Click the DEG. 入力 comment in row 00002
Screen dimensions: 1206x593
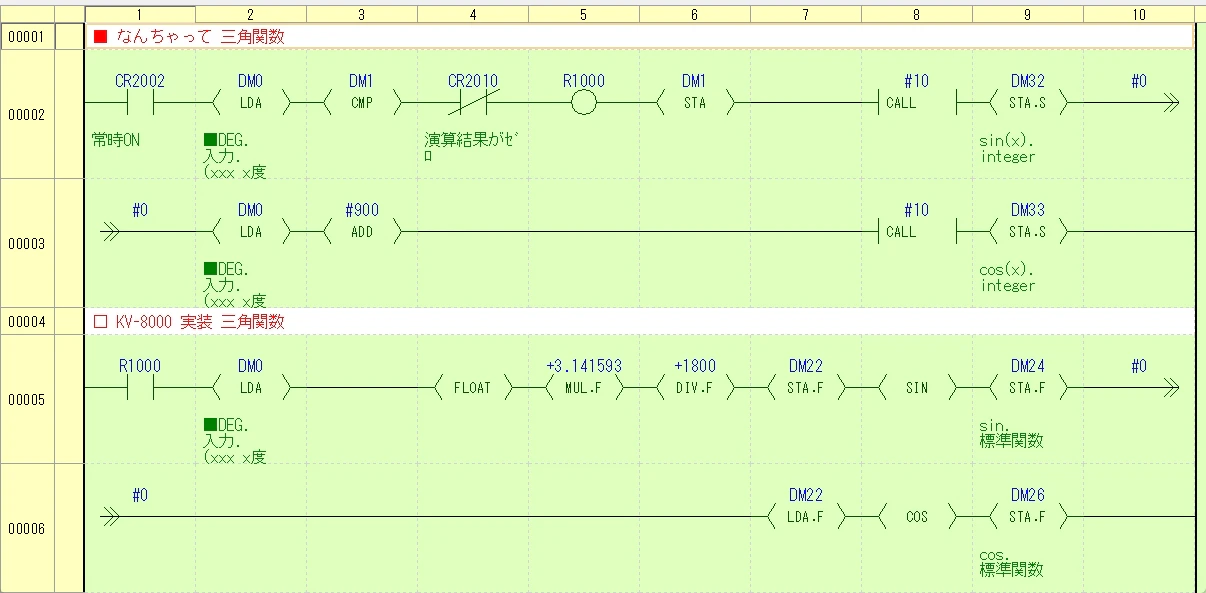pyautogui.click(x=234, y=156)
